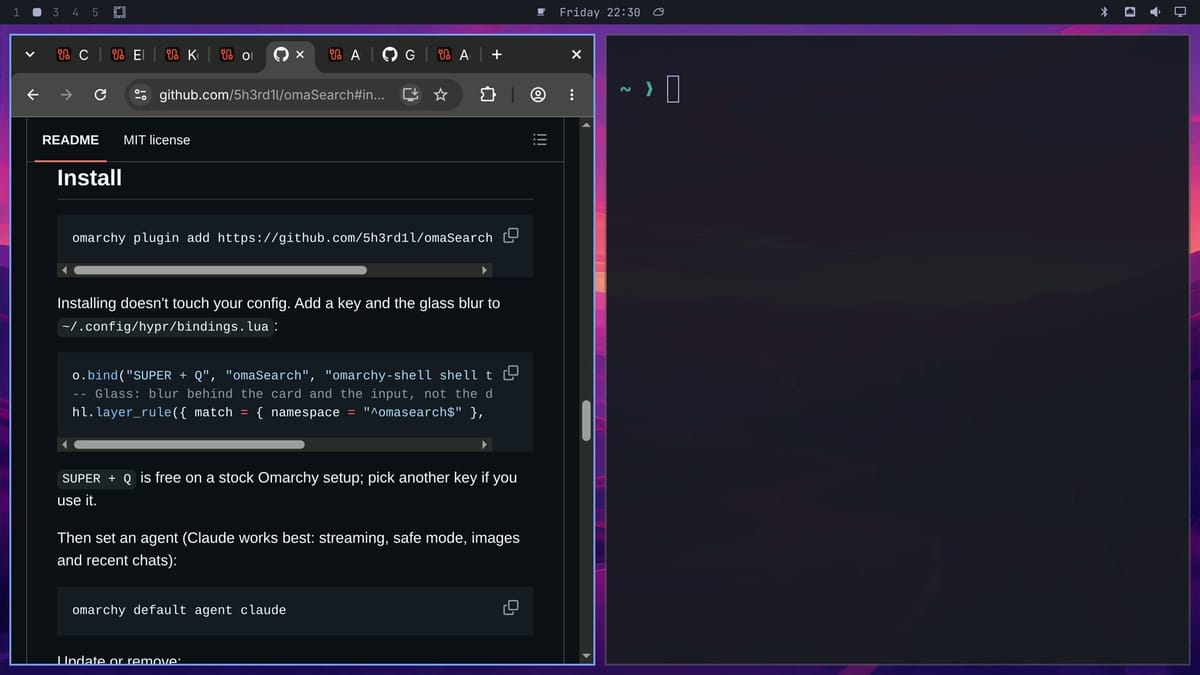
Task: Go back to the previous page
Action: pos(33,95)
